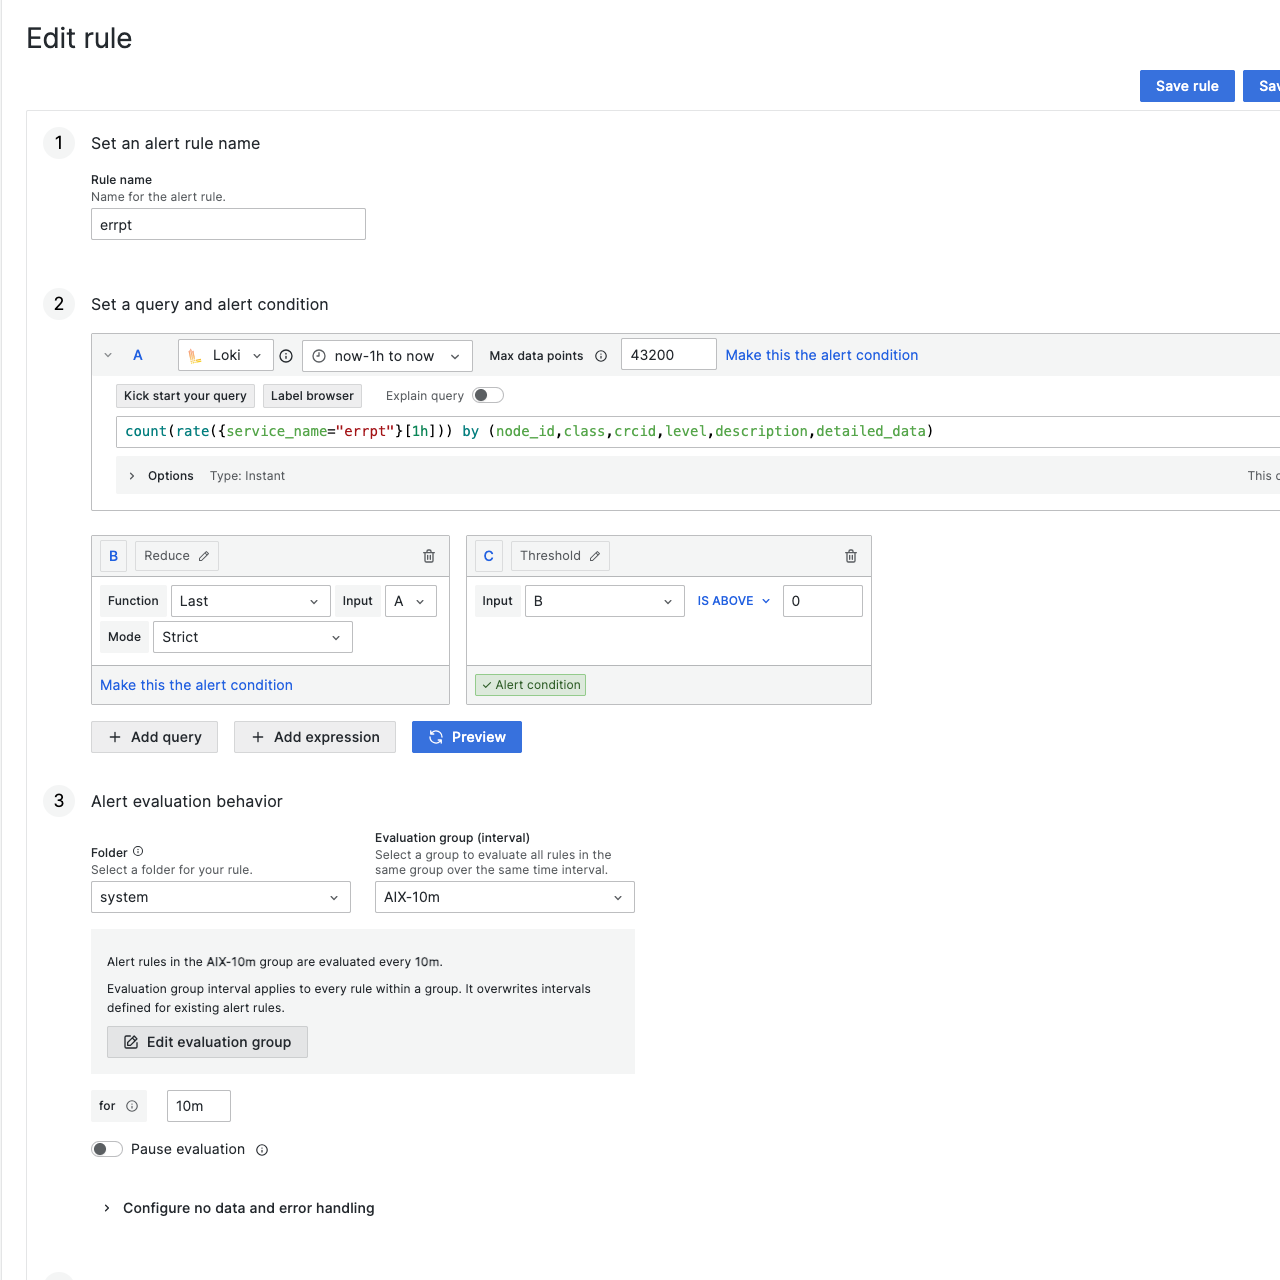Click the info icon beside the data source picker
Screen dimensions: 1280x1280
286,355
